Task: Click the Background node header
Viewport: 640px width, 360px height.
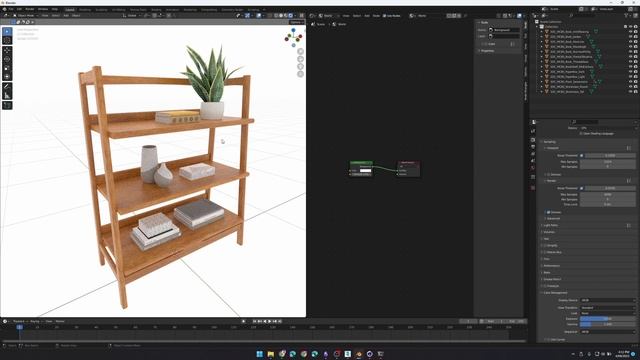Action: click(361, 162)
